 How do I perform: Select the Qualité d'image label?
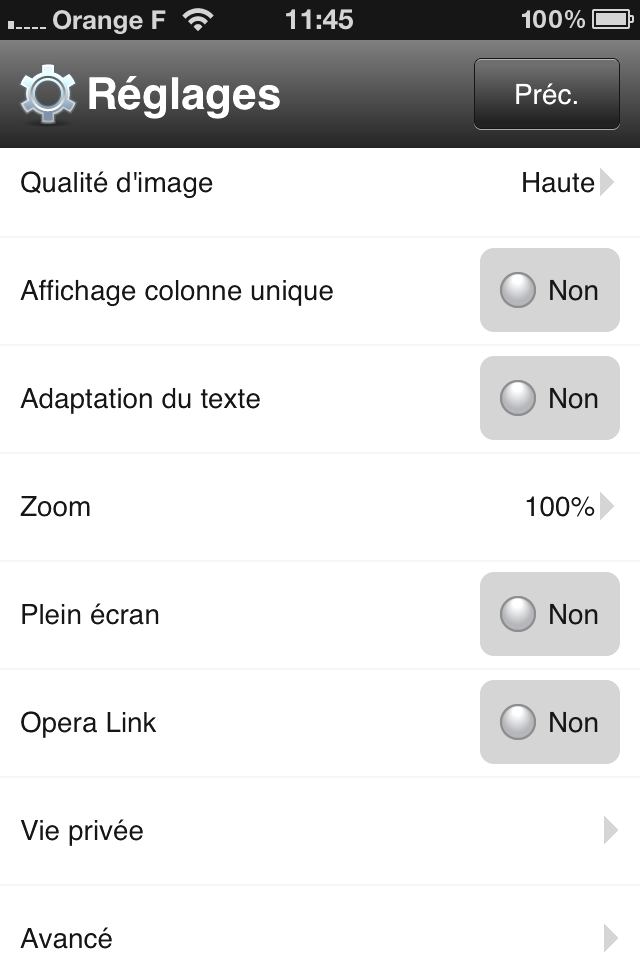coord(117,183)
